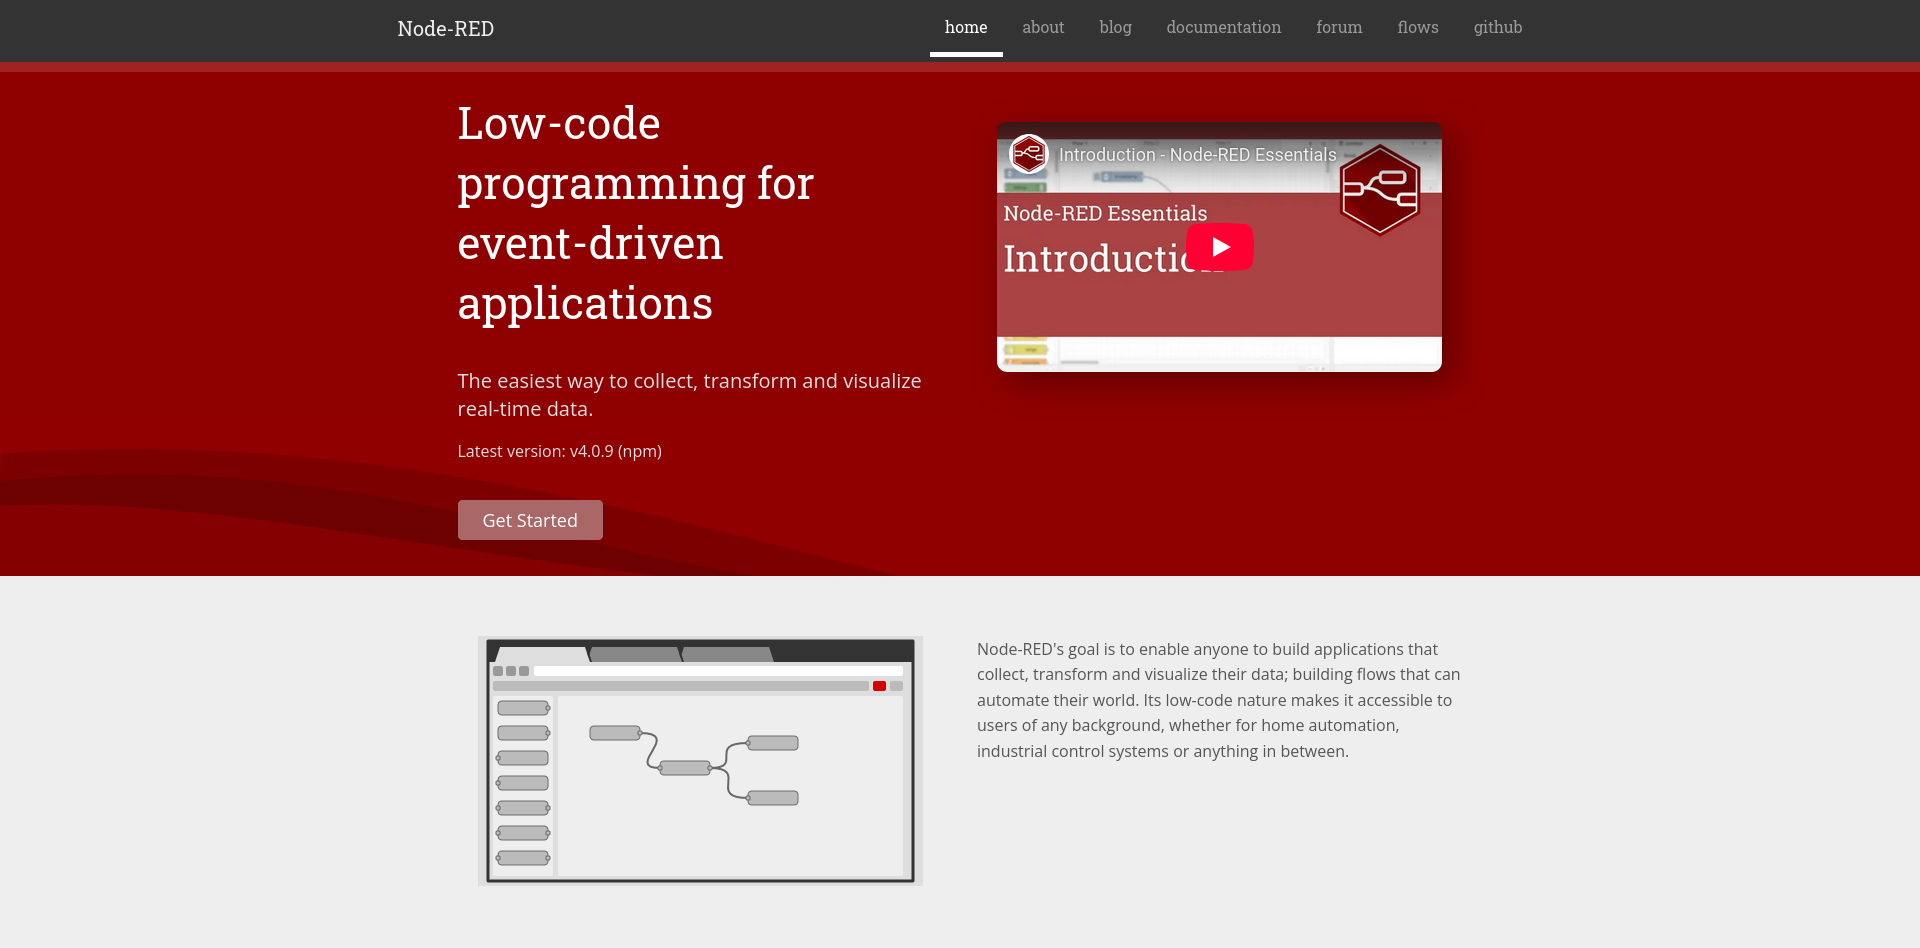Screen dimensions: 1920x948
Task: Click the Node-RED site title
Action: [x=446, y=29]
